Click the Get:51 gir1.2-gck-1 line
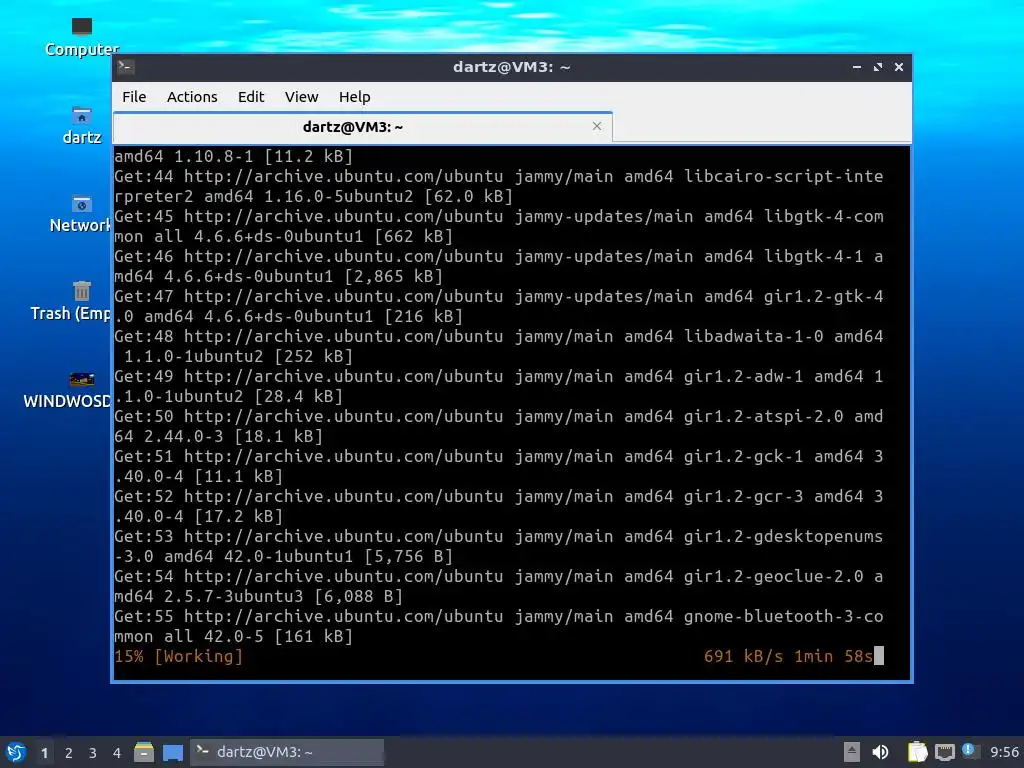The height and width of the screenshot is (768, 1024). [499, 466]
